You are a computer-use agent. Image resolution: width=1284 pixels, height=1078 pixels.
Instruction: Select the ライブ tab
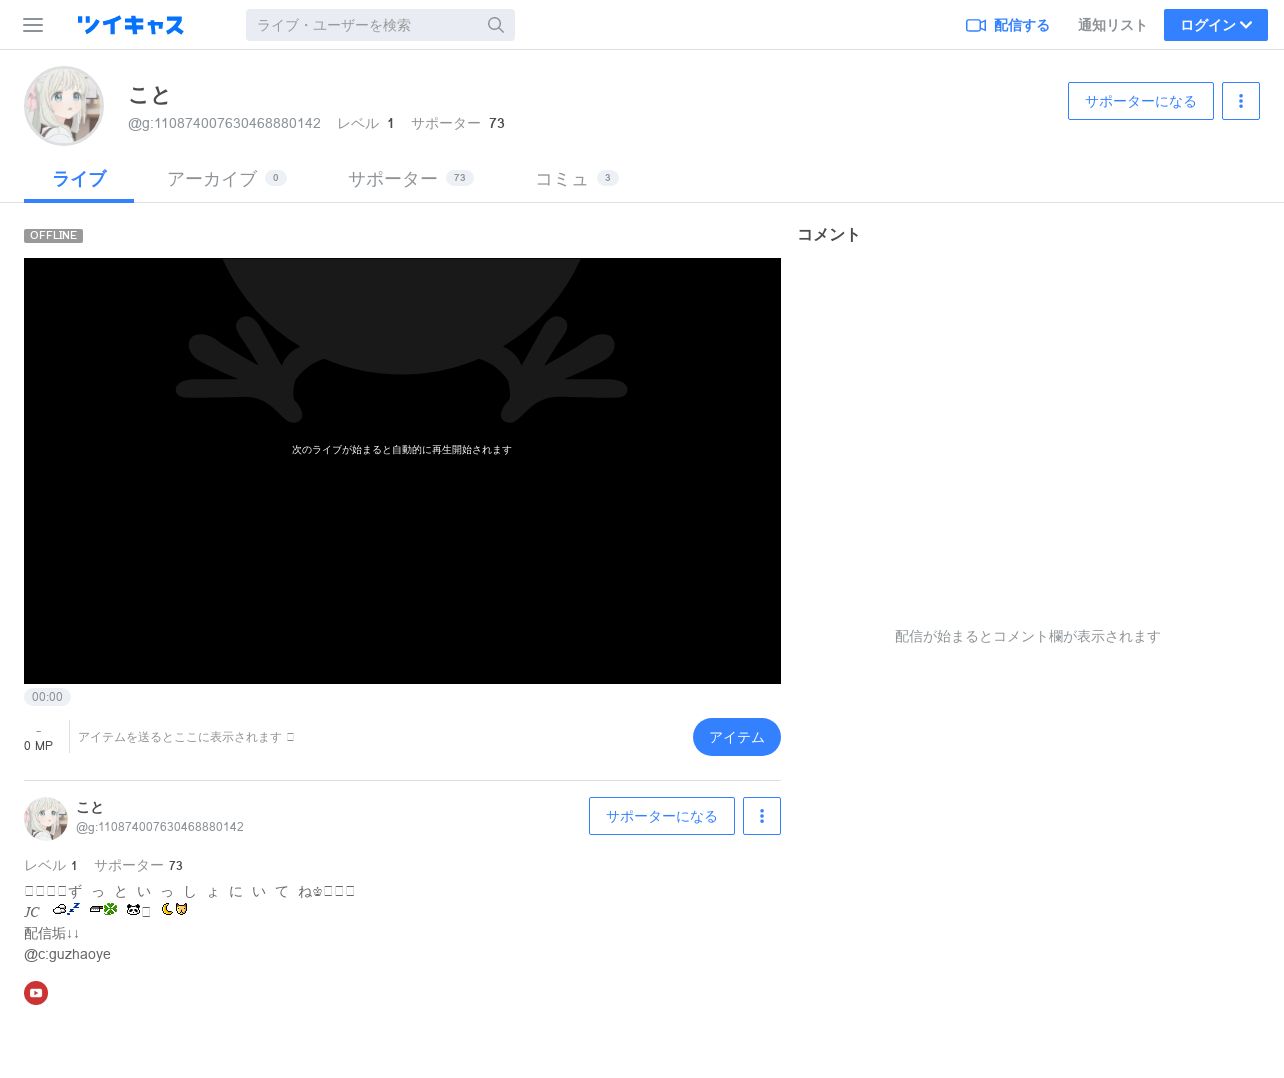[x=79, y=179]
